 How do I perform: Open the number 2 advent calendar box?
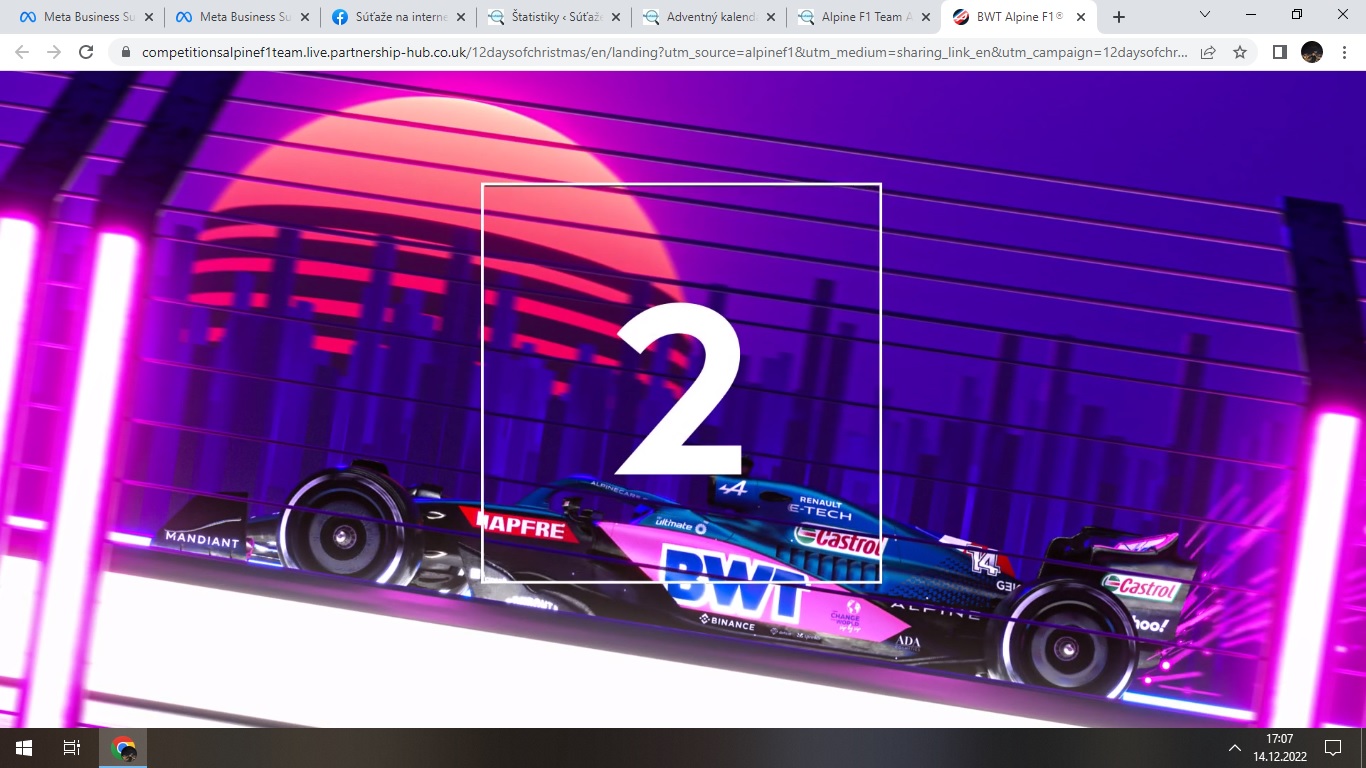click(x=681, y=383)
